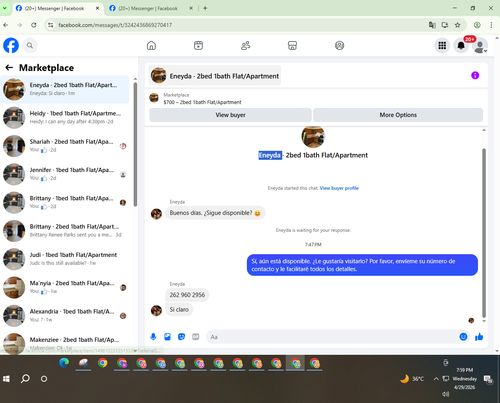
Task: Open Groups icon in top navigation
Action: click(x=339, y=45)
